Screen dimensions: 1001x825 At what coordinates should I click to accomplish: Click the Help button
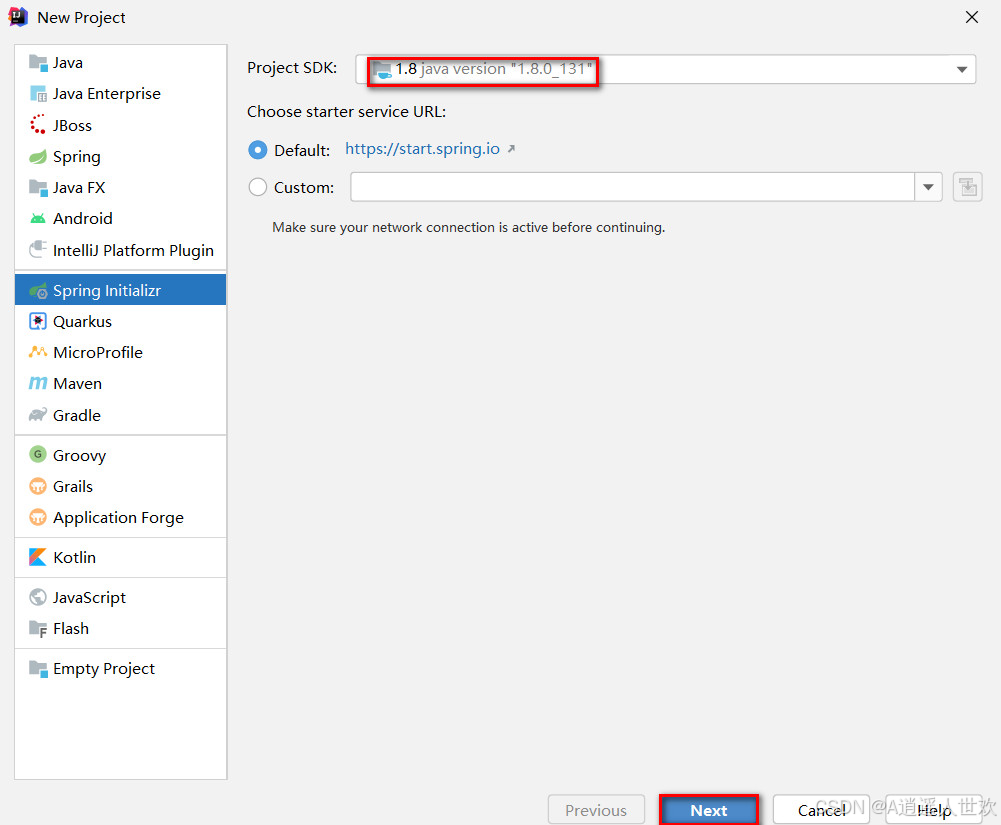click(x=933, y=810)
